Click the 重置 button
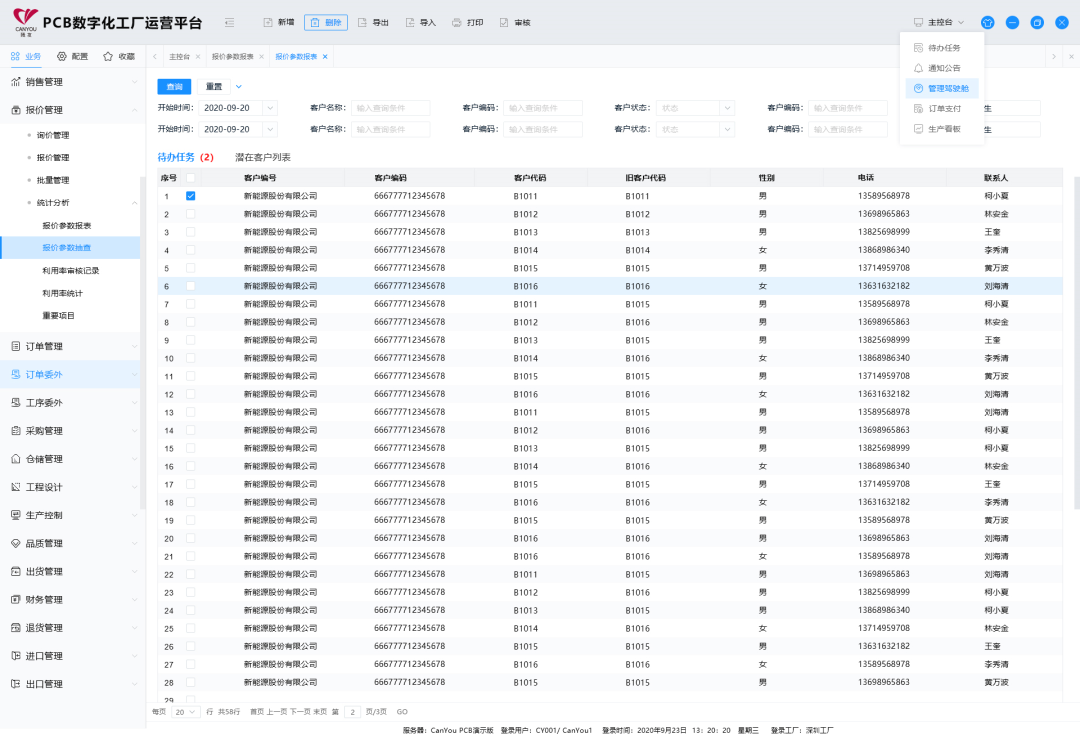Viewport: 1080px width, 739px height. point(214,87)
